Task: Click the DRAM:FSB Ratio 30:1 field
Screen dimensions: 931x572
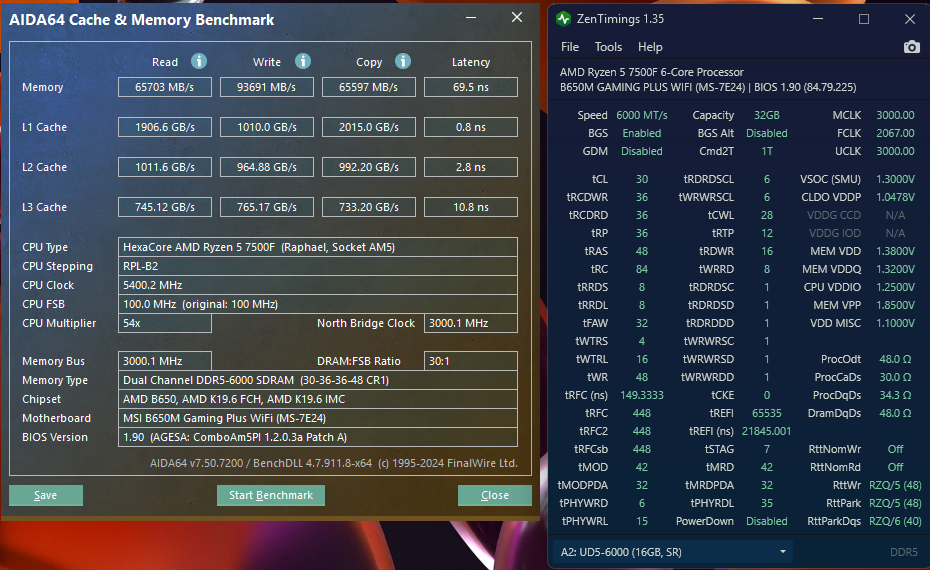Action: (x=471, y=361)
